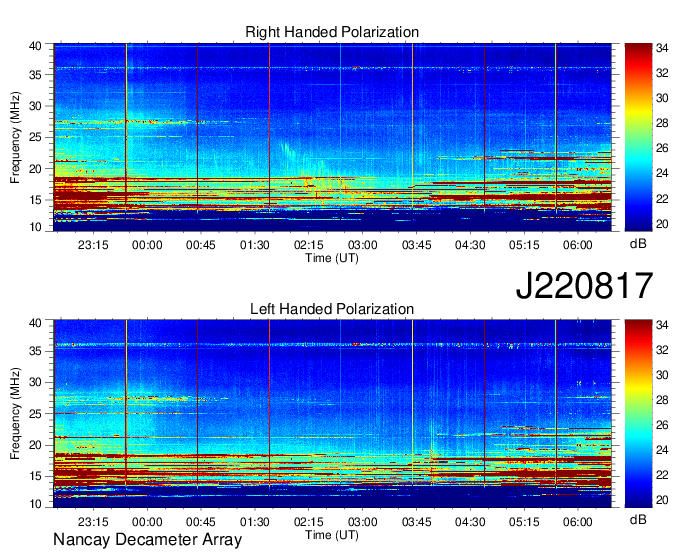The width and height of the screenshot is (680, 552).
Task: Click the "dB" label under the upper color bar
Action: (638, 244)
